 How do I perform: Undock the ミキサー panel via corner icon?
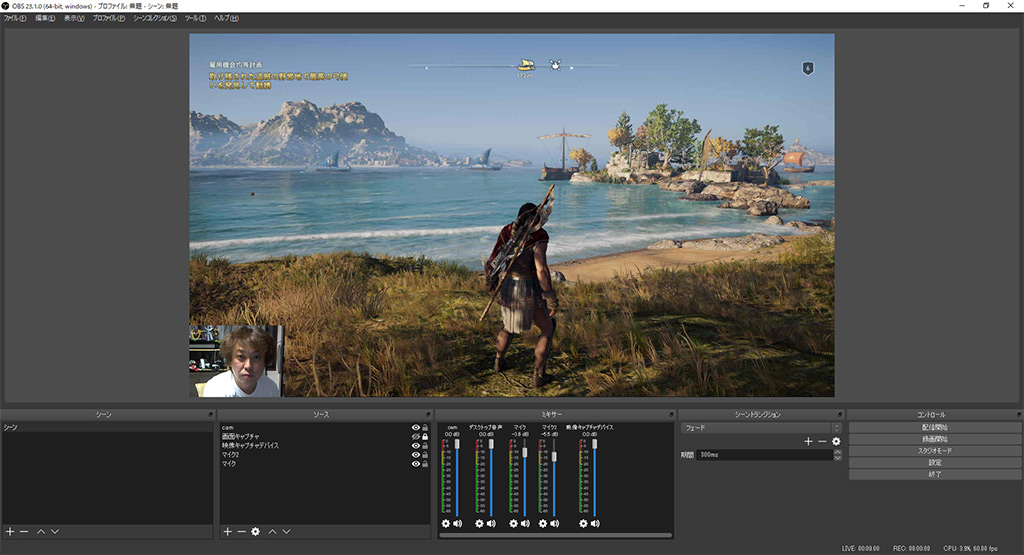[x=669, y=414]
